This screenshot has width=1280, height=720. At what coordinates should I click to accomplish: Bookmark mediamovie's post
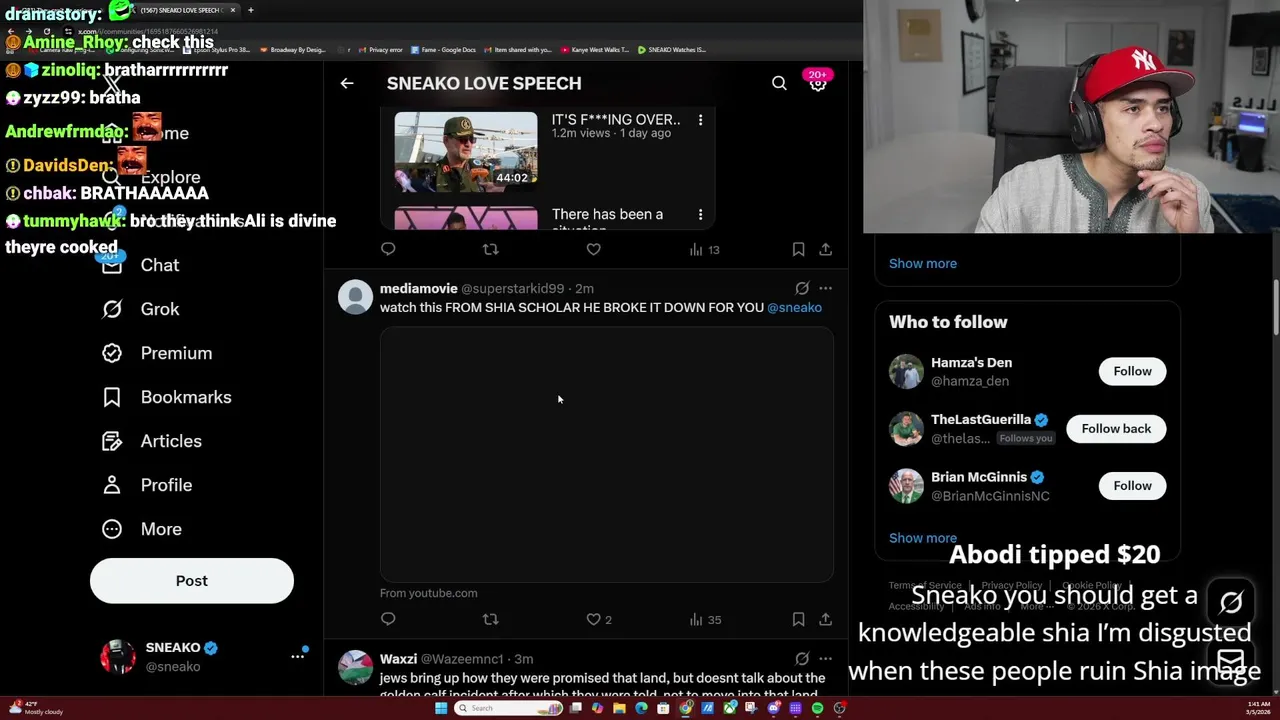(x=798, y=619)
